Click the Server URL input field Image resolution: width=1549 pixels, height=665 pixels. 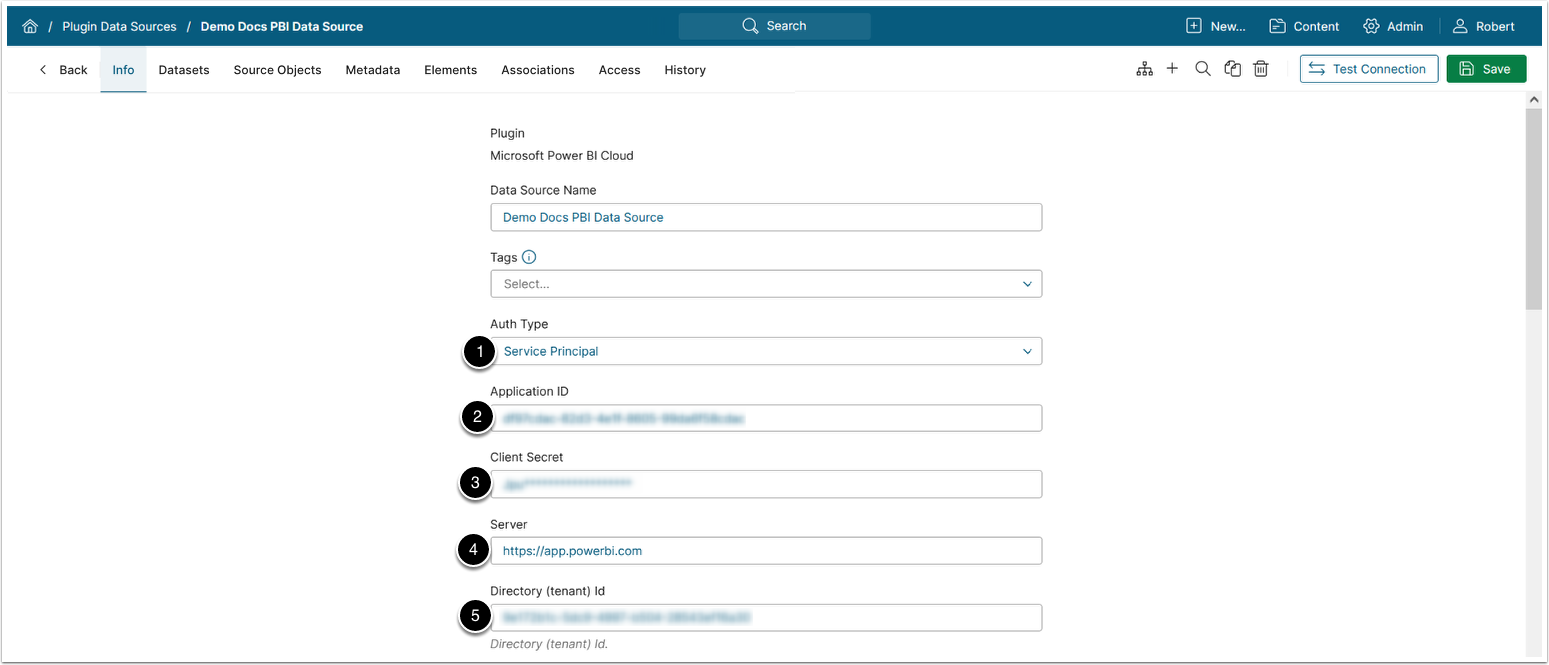pyautogui.click(x=766, y=551)
